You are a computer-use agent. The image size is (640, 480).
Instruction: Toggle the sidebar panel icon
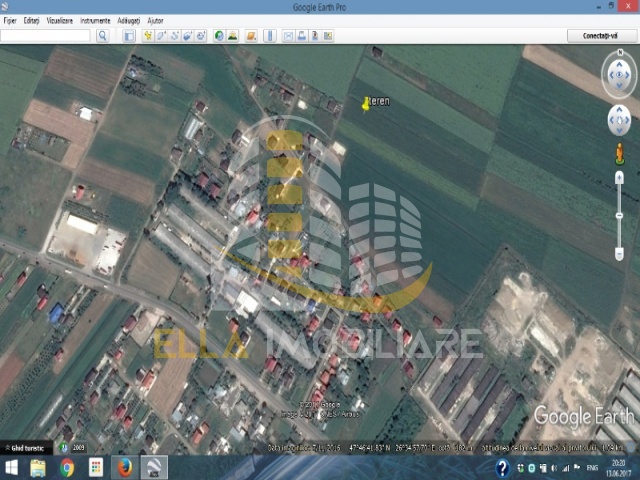point(129,36)
